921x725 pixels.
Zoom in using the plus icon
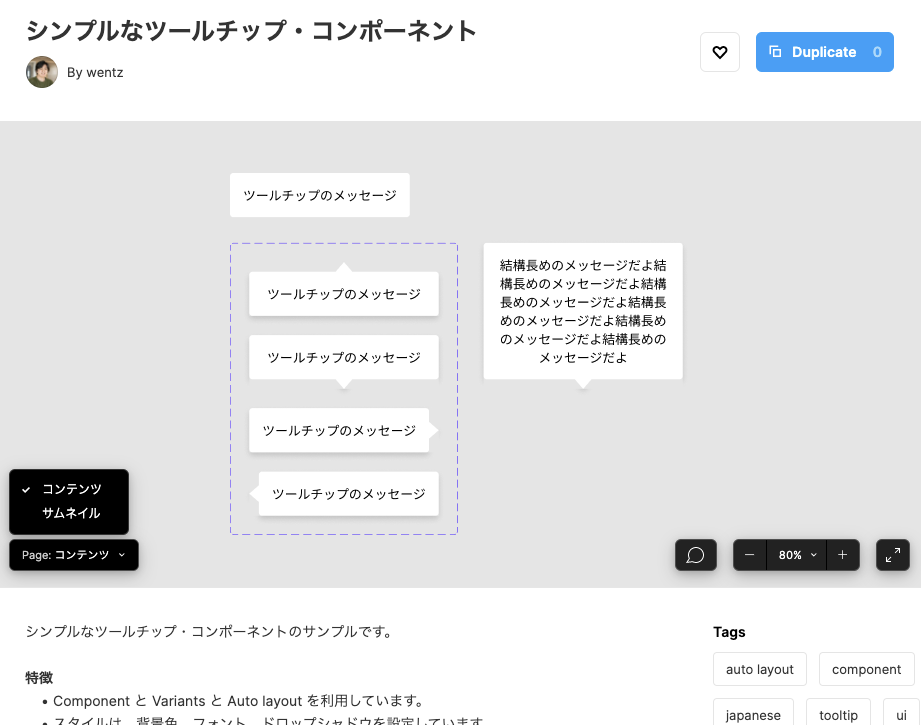pyautogui.click(x=841, y=555)
